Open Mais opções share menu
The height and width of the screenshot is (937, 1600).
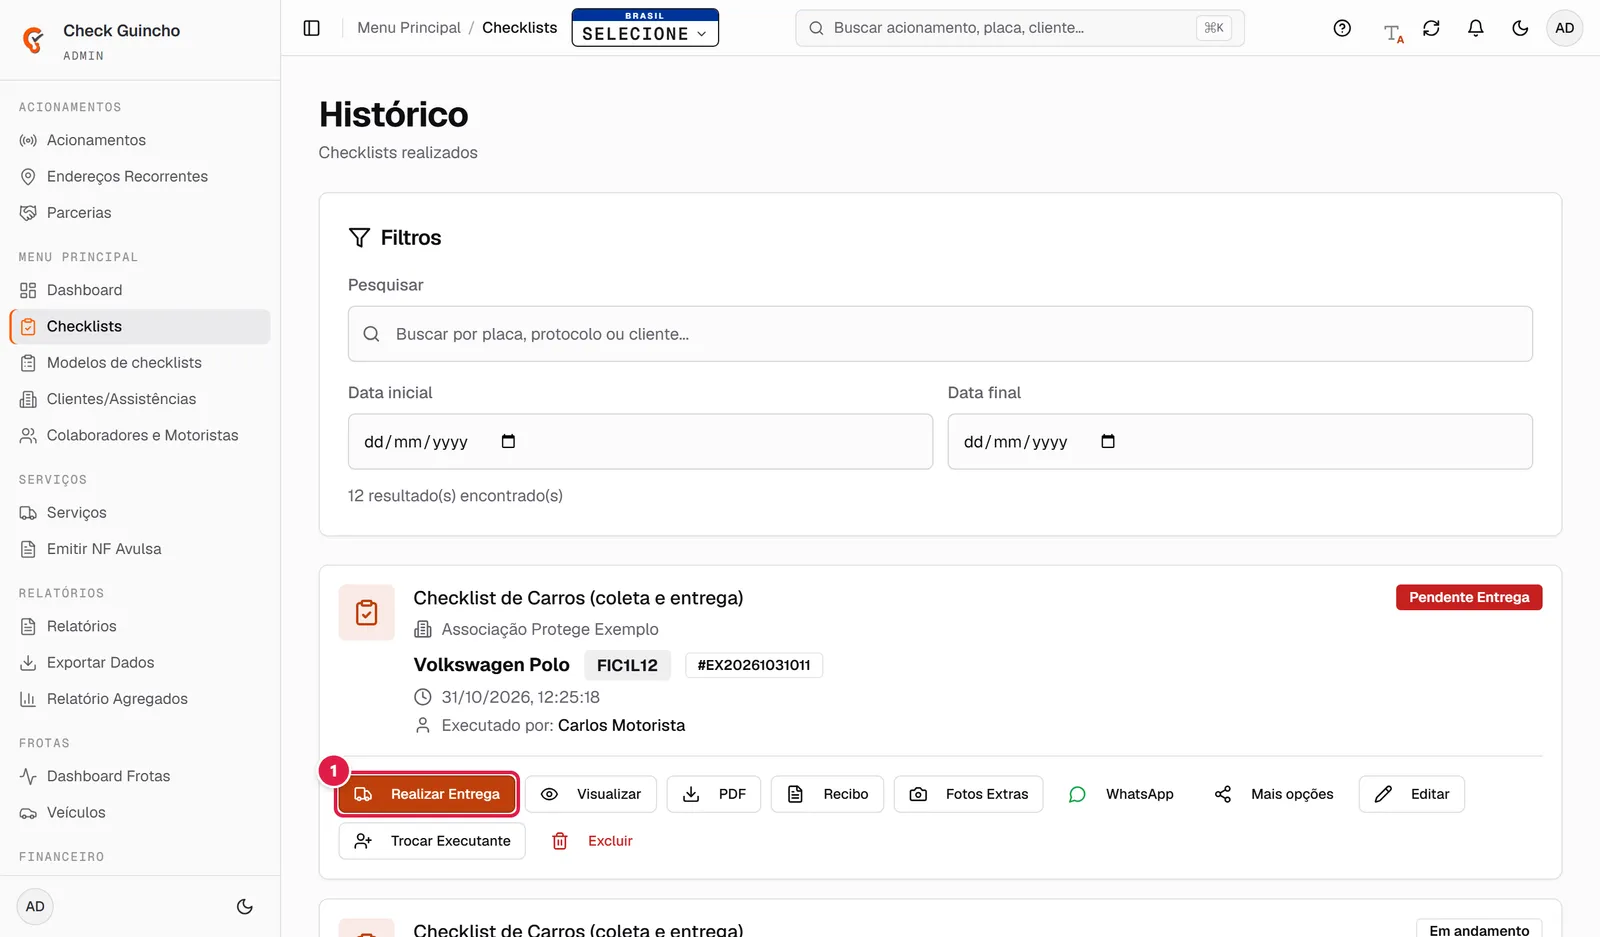[1274, 794]
